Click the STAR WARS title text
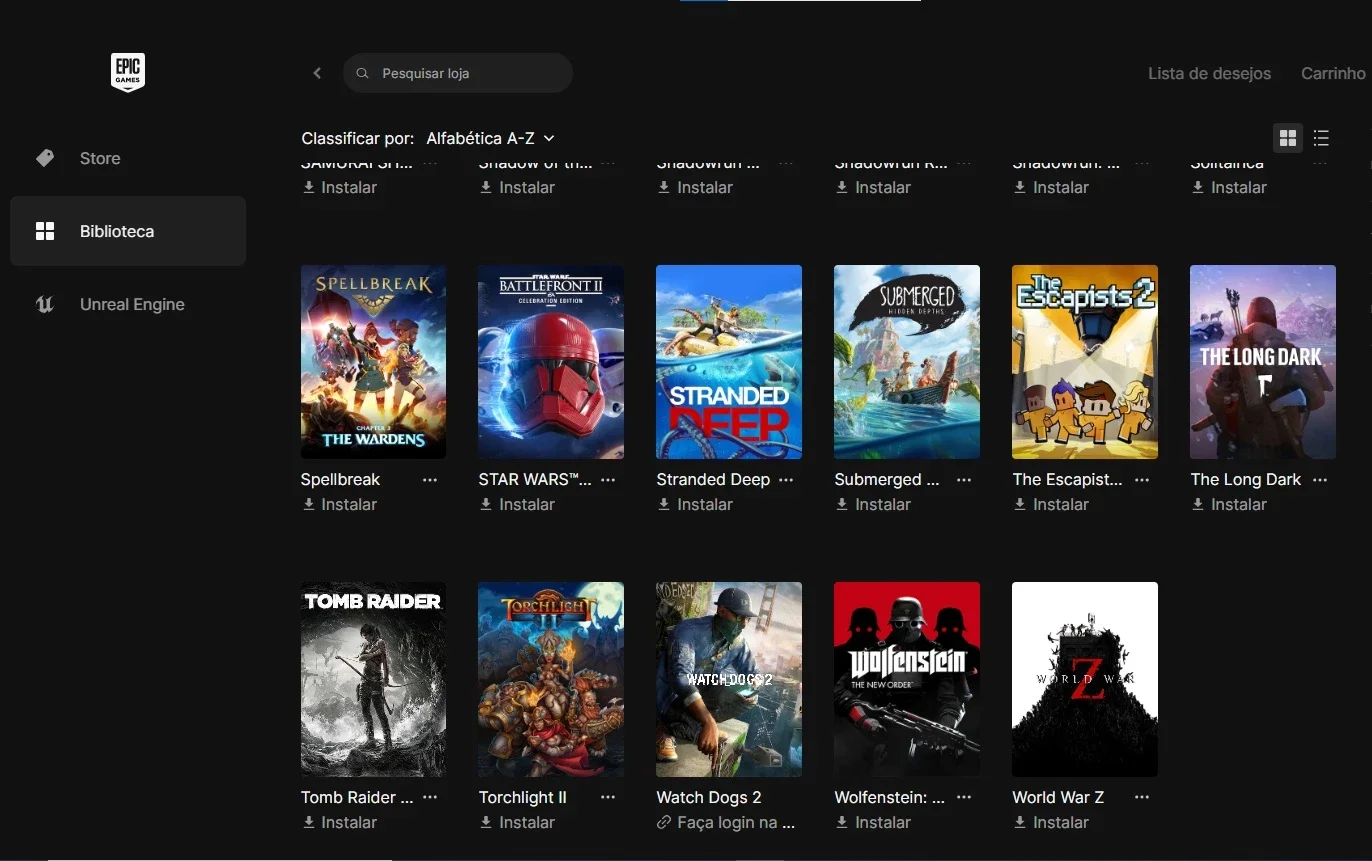Viewport: 1372px width, 861px height. click(x=535, y=480)
